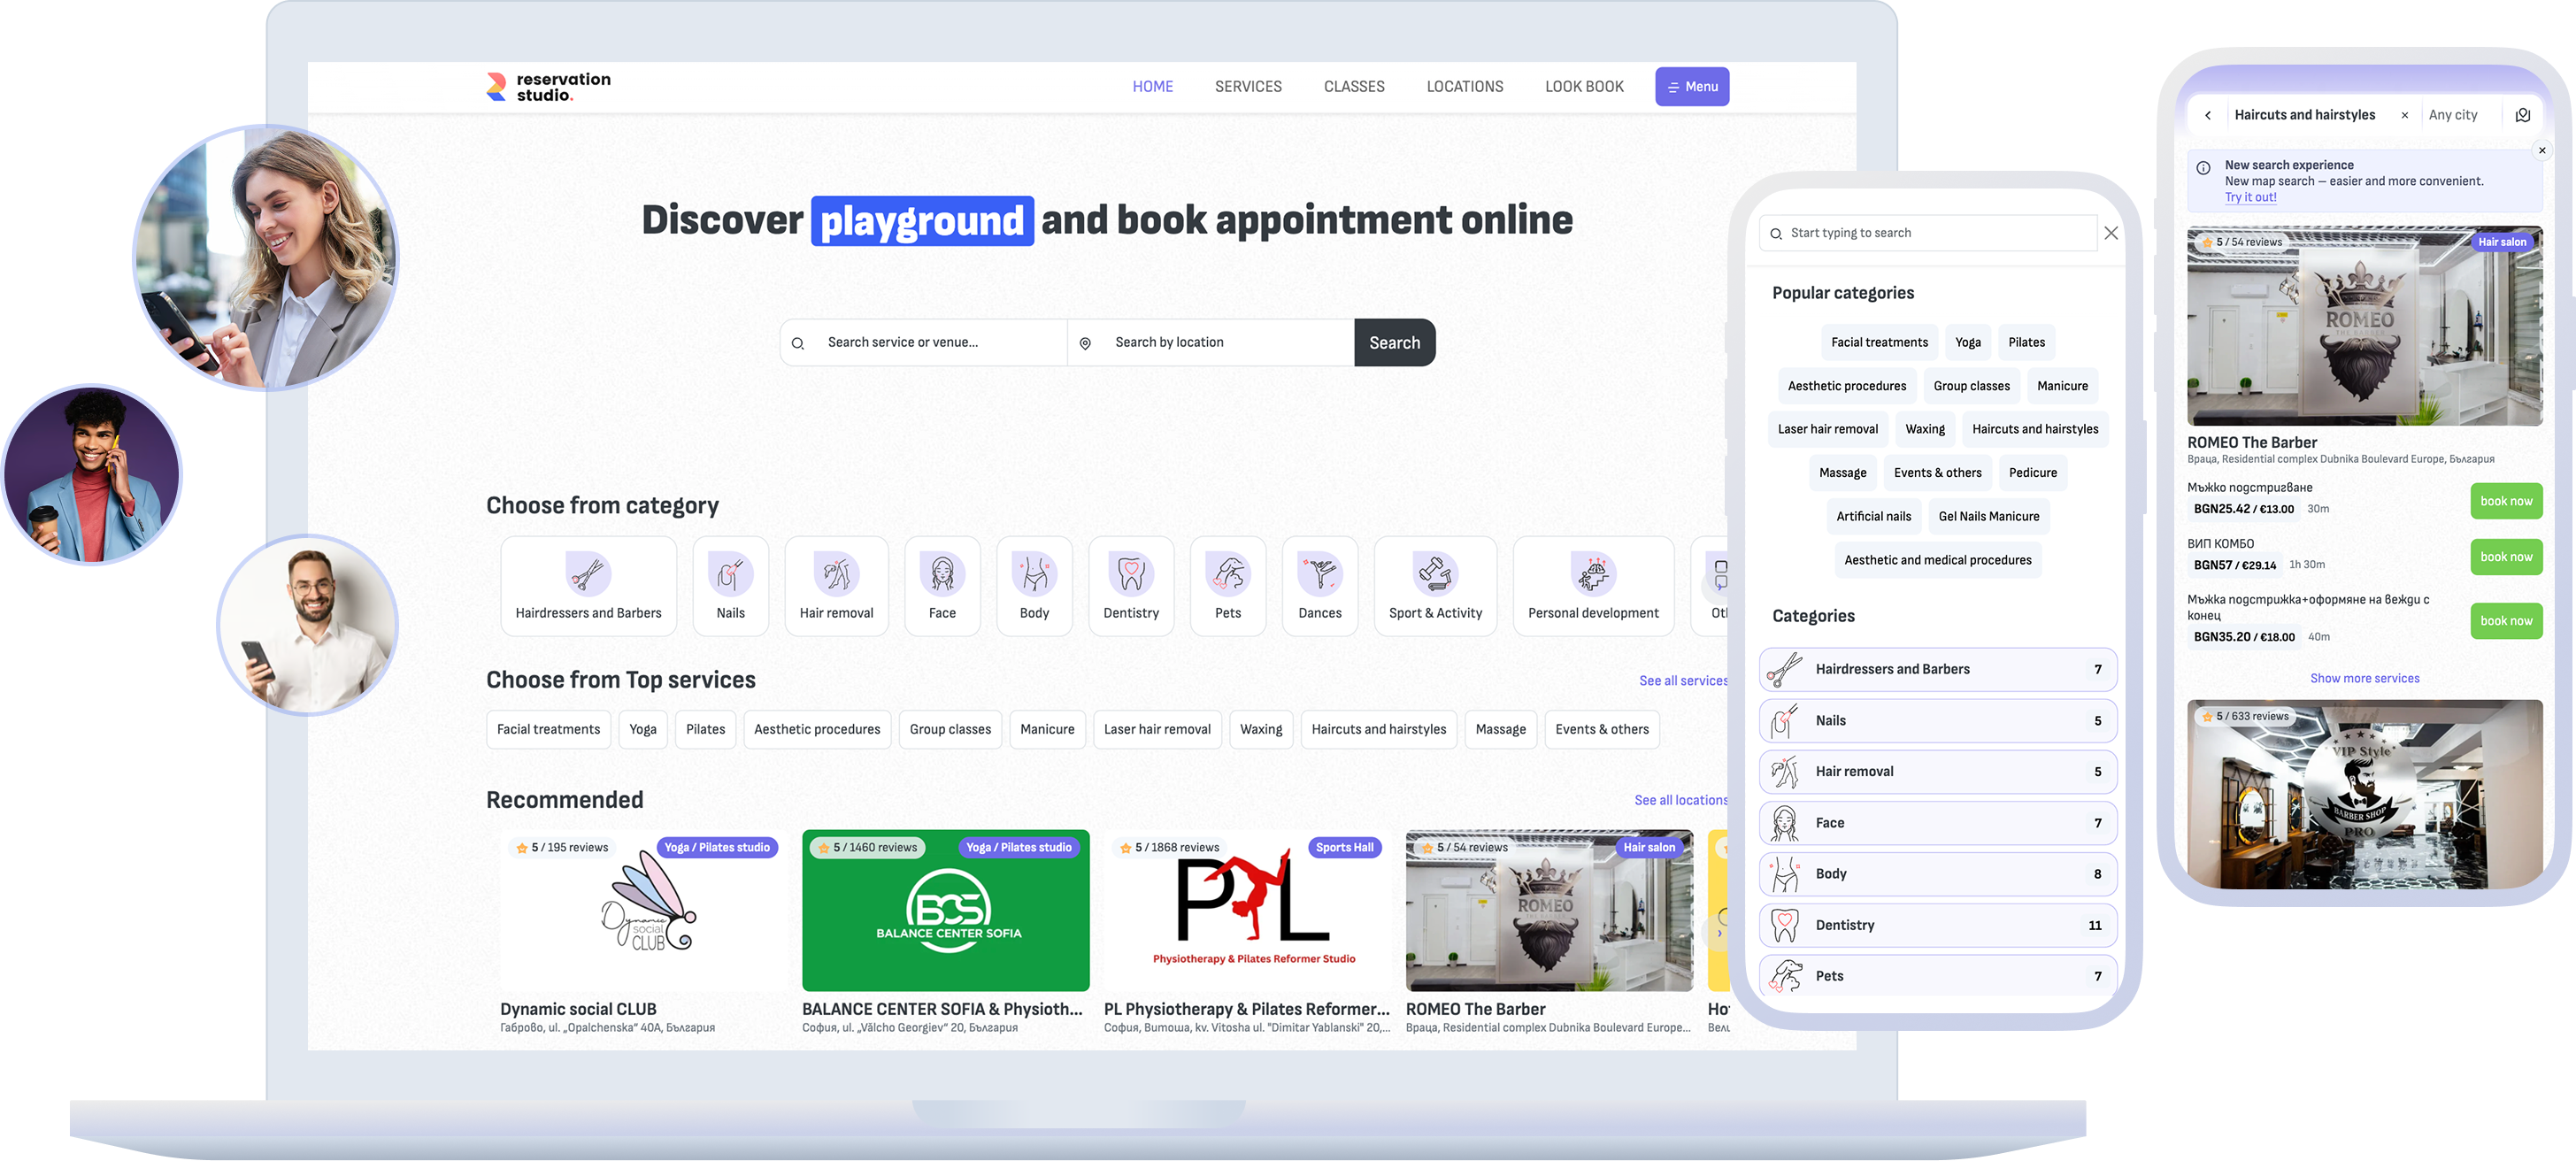Click the dark Search button
Image resolution: width=2576 pixels, height=1161 pixels.
click(1394, 343)
